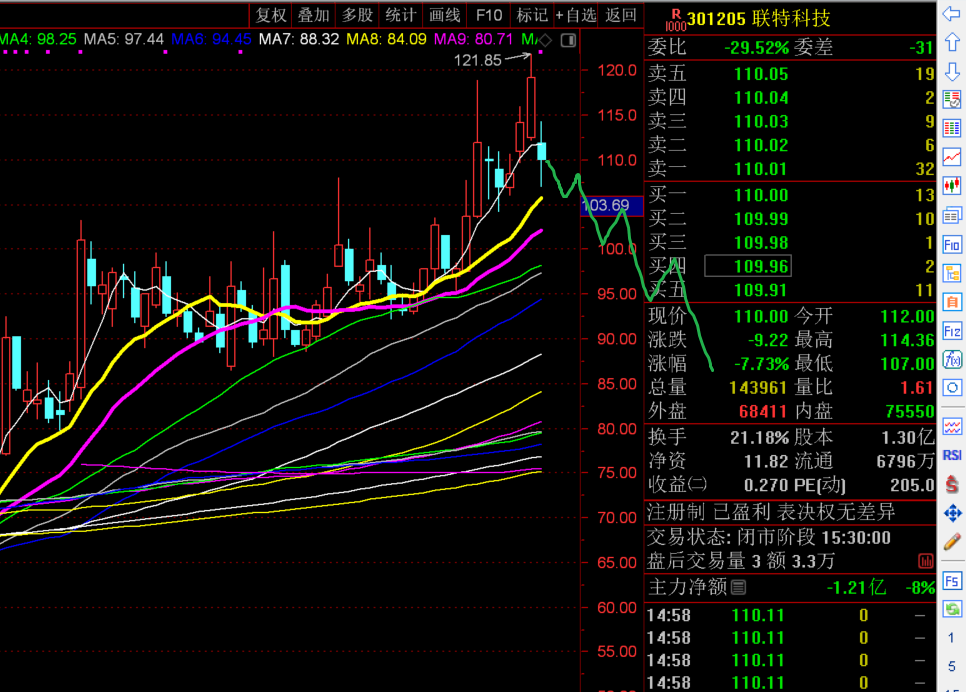
Task: Open the 多股 multi-stock menu
Action: pos(357,15)
